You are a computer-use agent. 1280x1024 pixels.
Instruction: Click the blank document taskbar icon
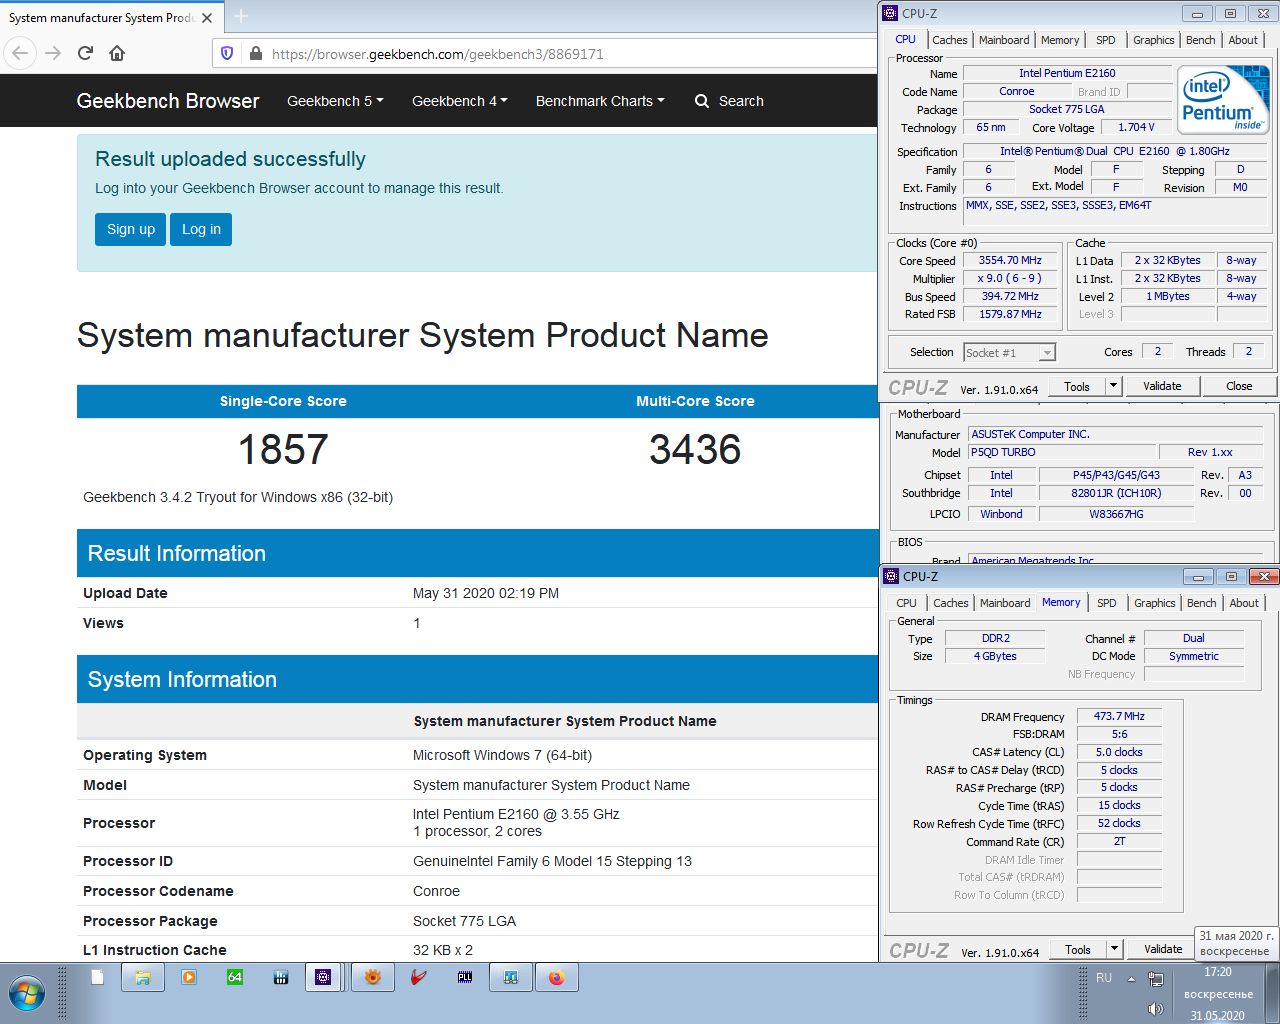click(97, 977)
